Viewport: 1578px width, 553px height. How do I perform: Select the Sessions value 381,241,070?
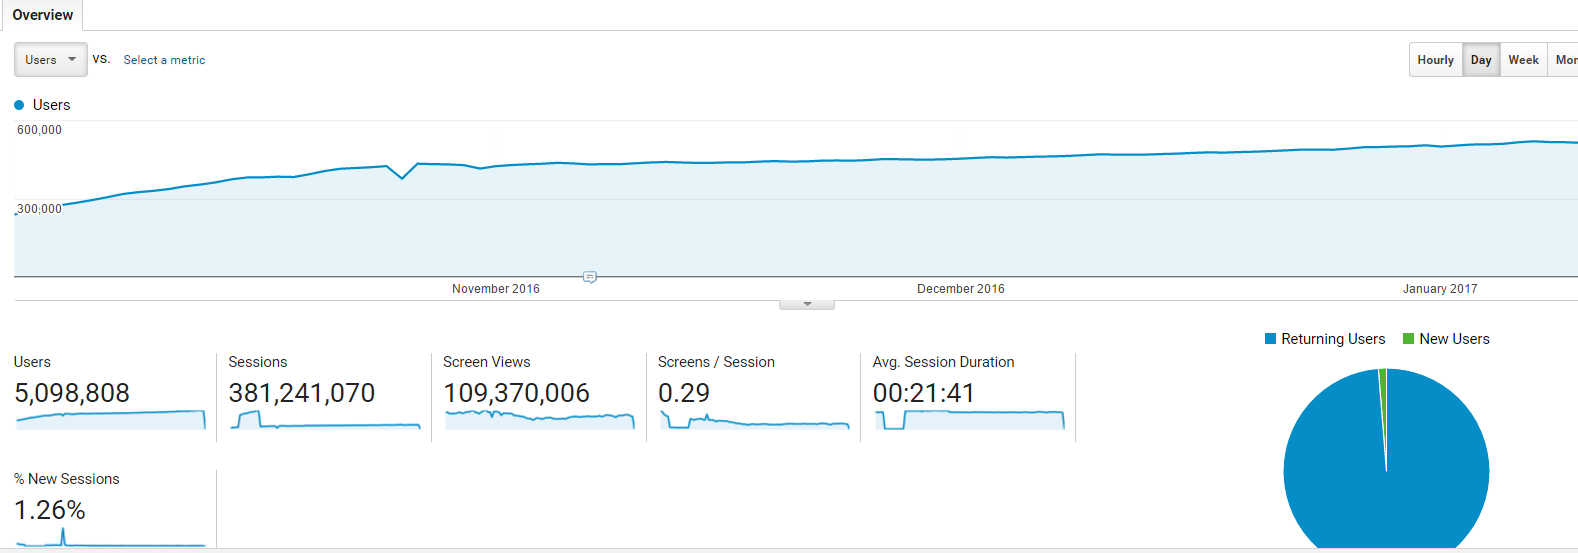point(302,393)
